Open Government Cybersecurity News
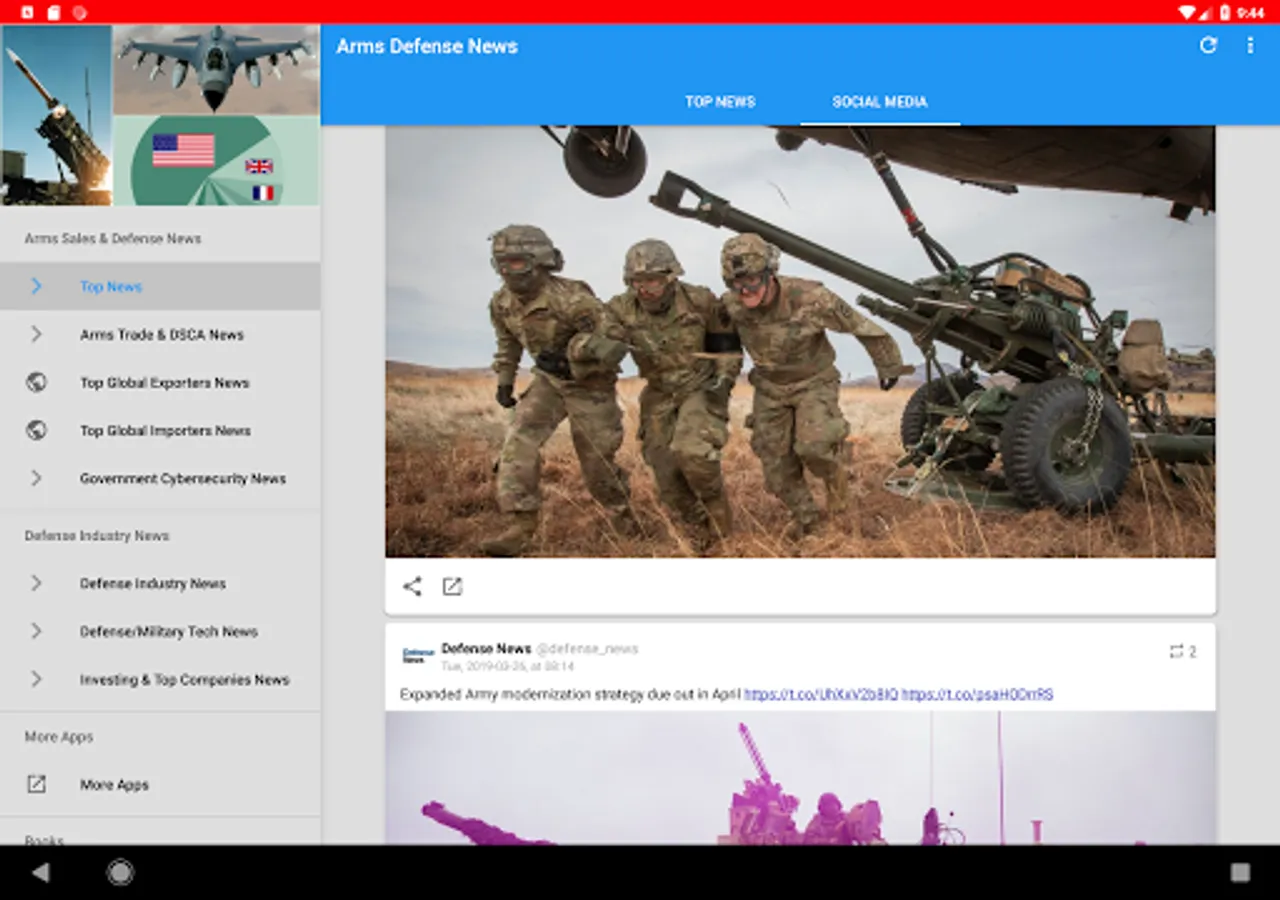The image size is (1280, 900). [160, 478]
